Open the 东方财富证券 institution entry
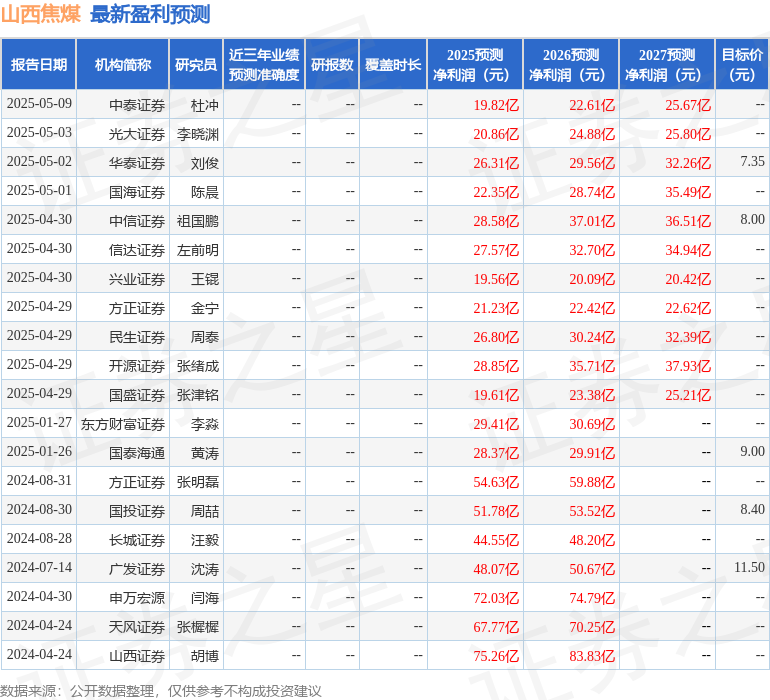This screenshot has height=700, width=770. 123,424
